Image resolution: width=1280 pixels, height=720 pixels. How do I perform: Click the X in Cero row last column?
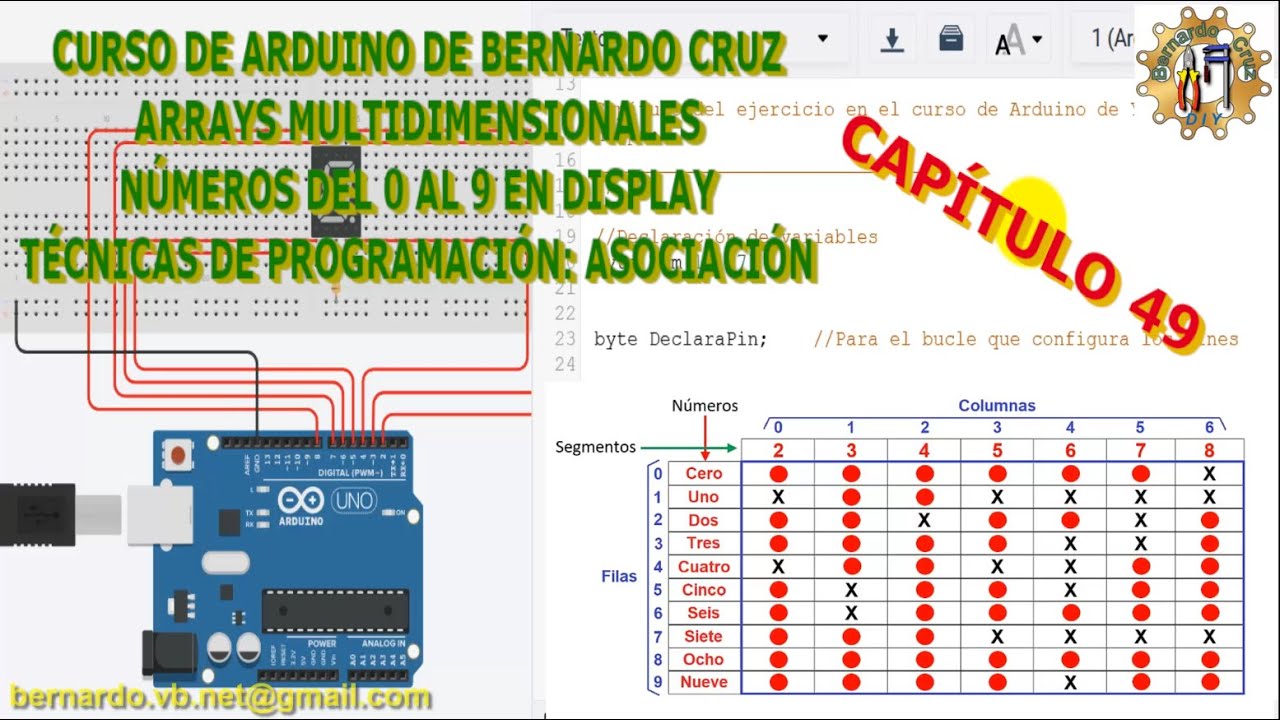[1209, 474]
